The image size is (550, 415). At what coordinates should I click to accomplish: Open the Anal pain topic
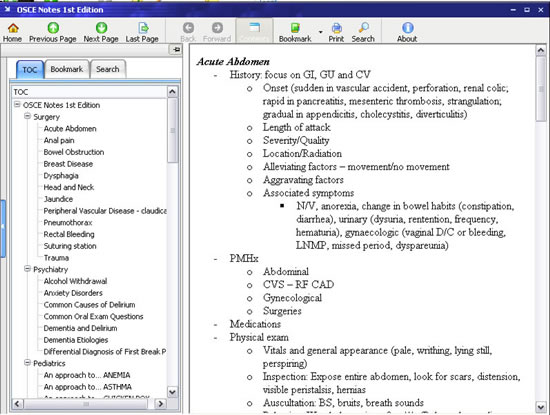pos(59,140)
